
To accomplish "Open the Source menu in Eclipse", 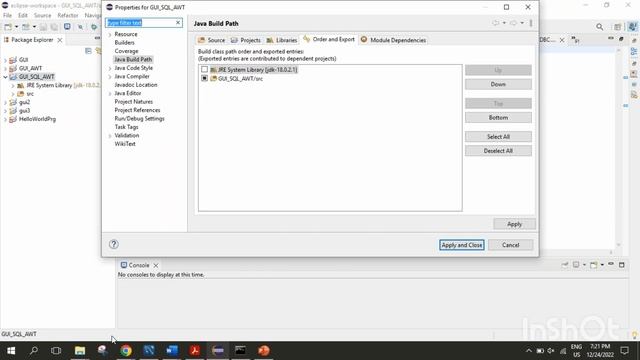I will 42,15.
